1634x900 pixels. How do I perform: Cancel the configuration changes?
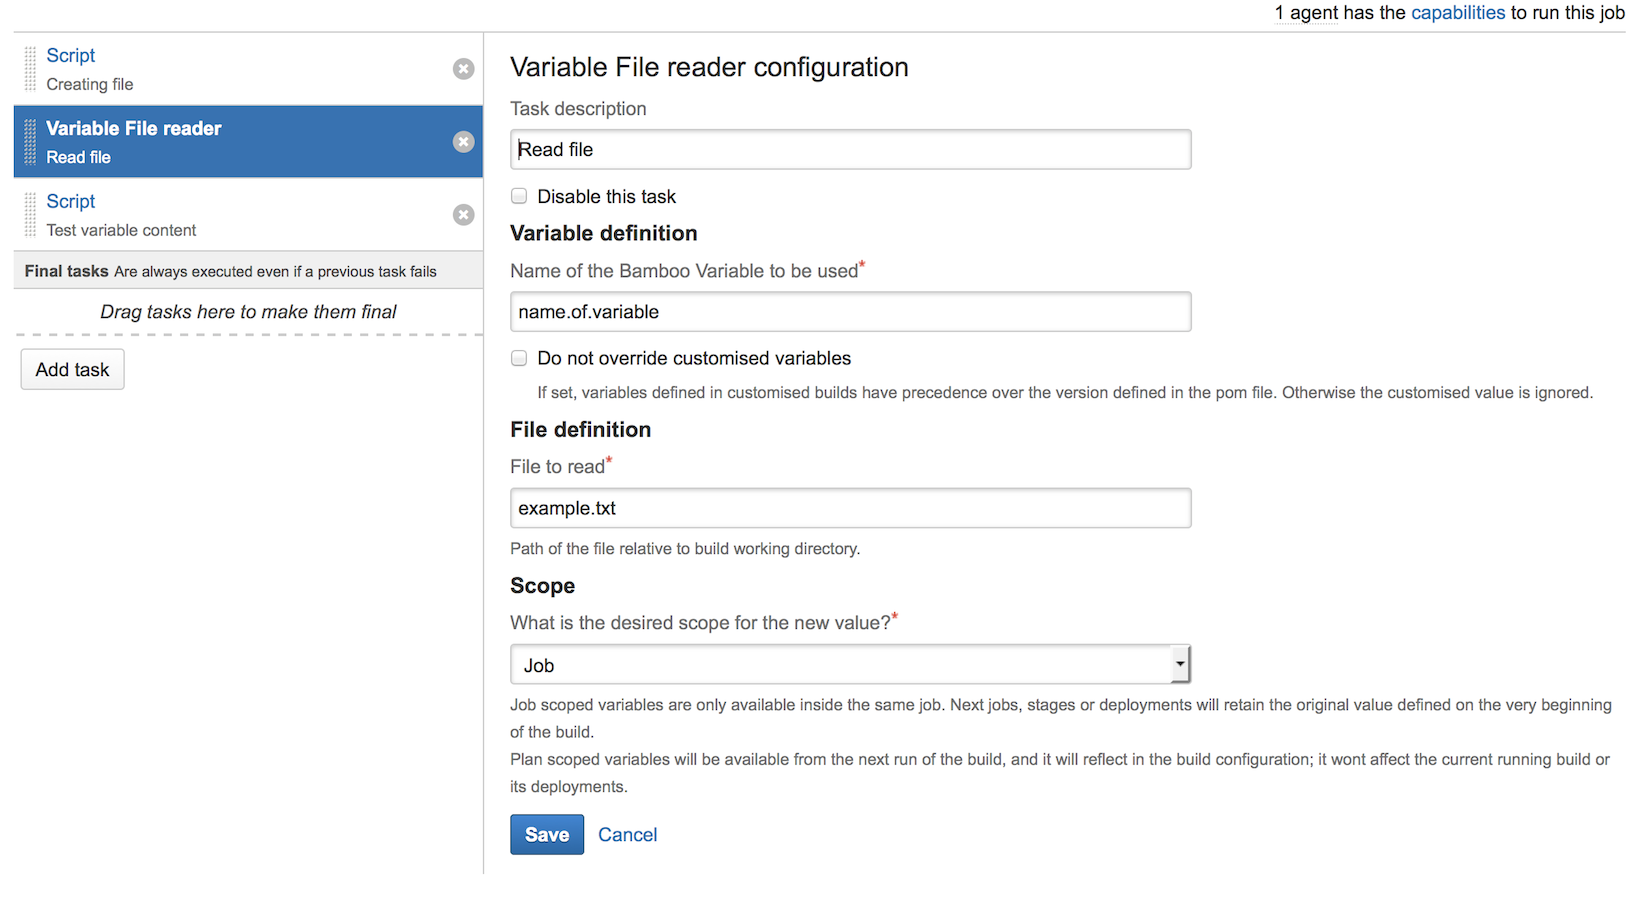627,834
